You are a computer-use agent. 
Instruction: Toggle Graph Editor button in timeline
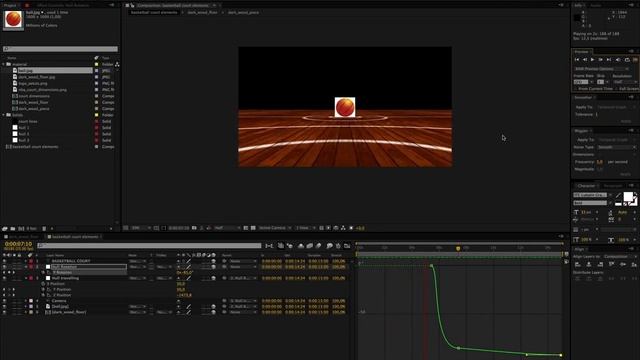coord(347,246)
